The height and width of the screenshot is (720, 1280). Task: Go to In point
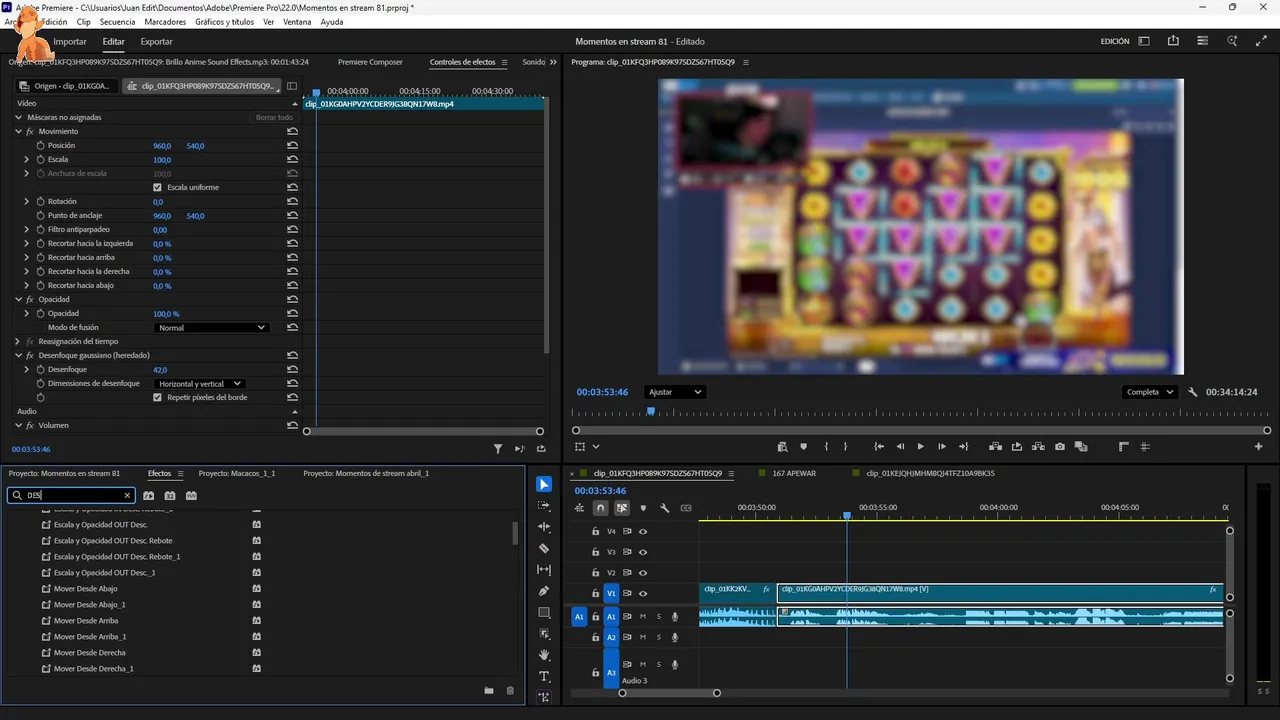879,447
